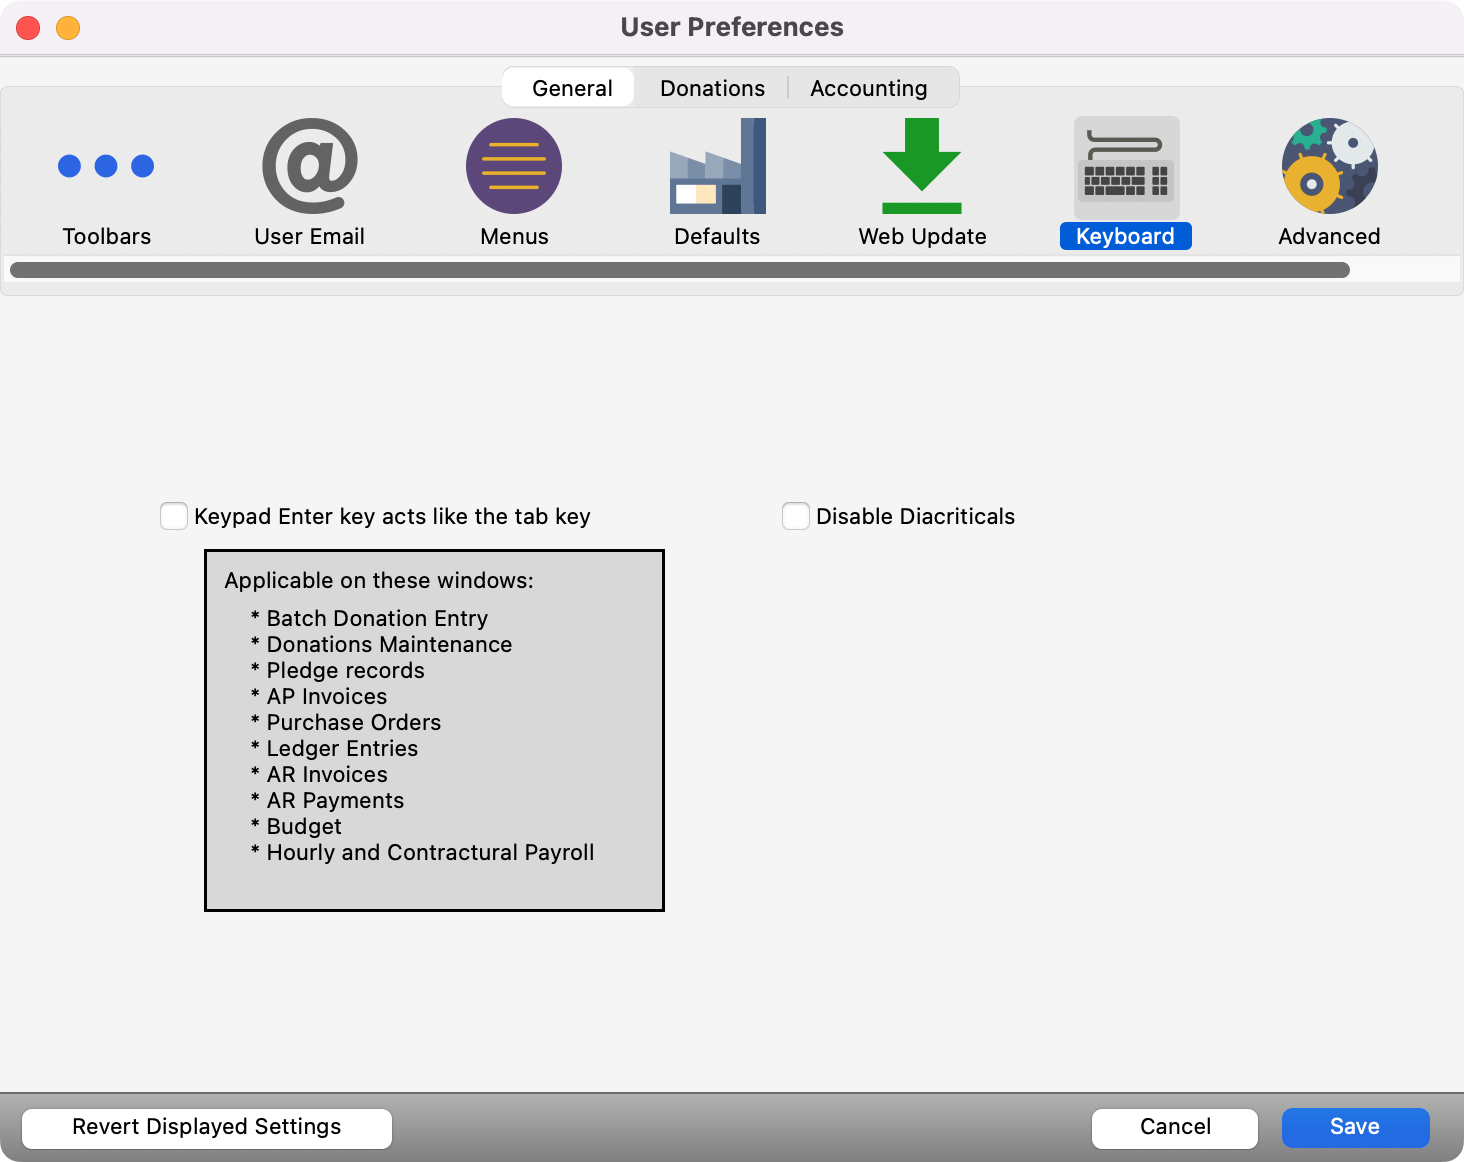The image size is (1464, 1162).
Task: Switch to the General tab
Action: (571, 88)
